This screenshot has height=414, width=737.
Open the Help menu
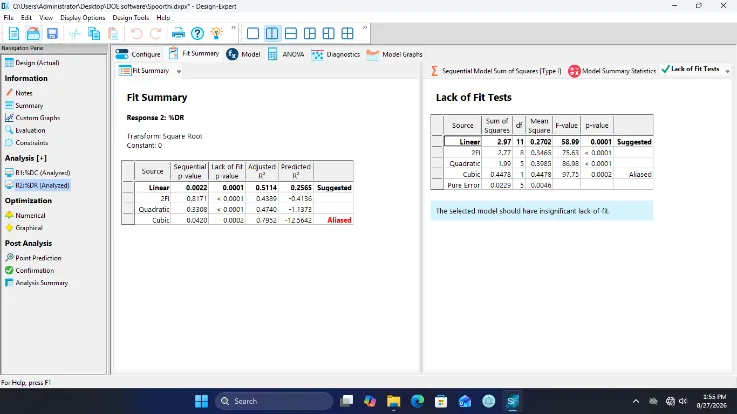coord(163,17)
